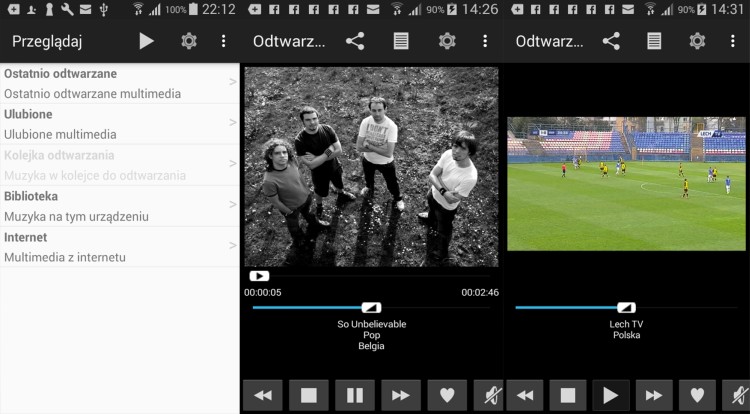
Task: Toggle mute in the Lech TV player
Action: point(738,395)
